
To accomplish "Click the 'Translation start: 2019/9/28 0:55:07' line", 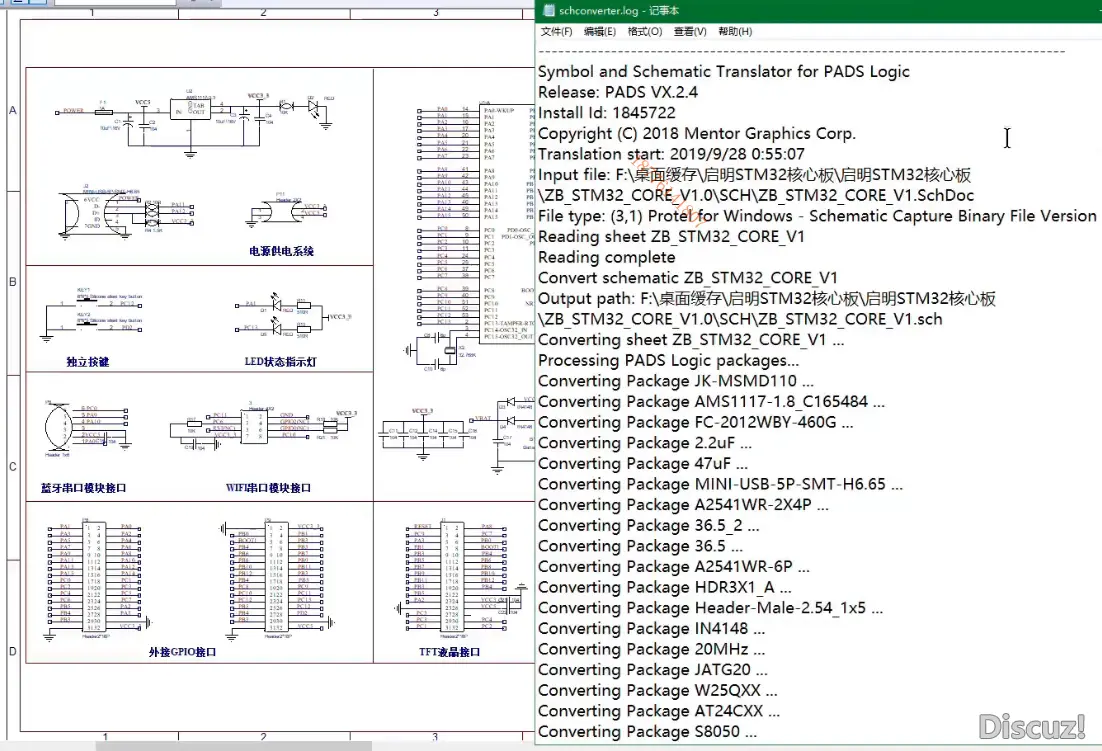I will pos(671,154).
